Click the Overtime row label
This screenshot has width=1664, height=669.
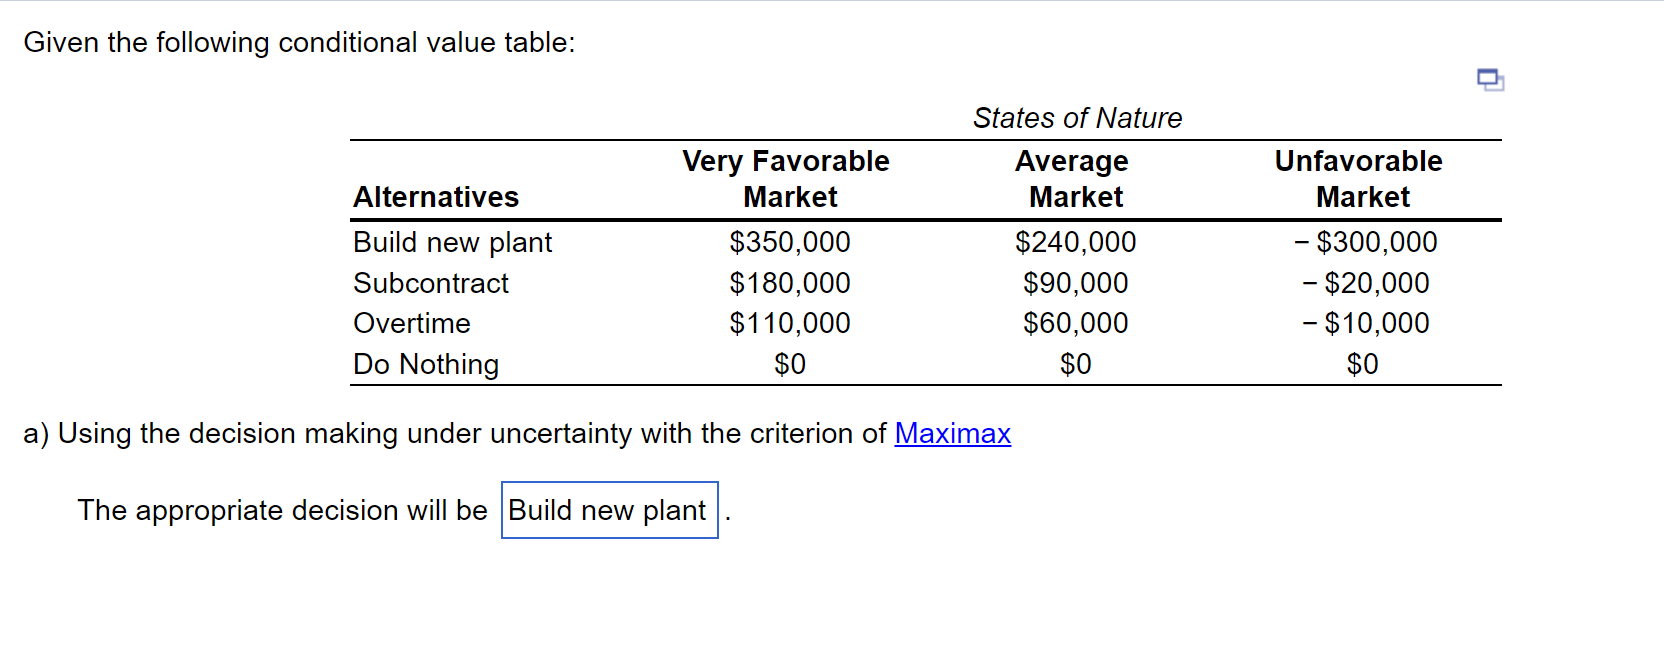[411, 323]
